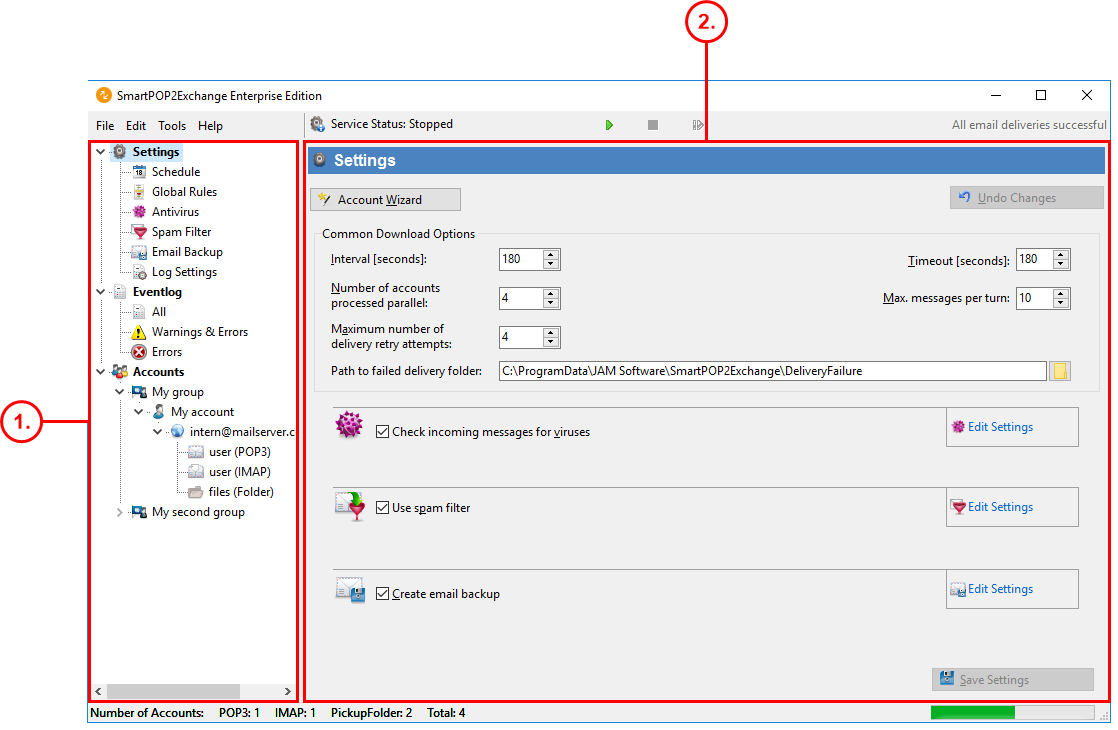Click the My second group icon
The height and width of the screenshot is (730, 1118).
pos(140,511)
